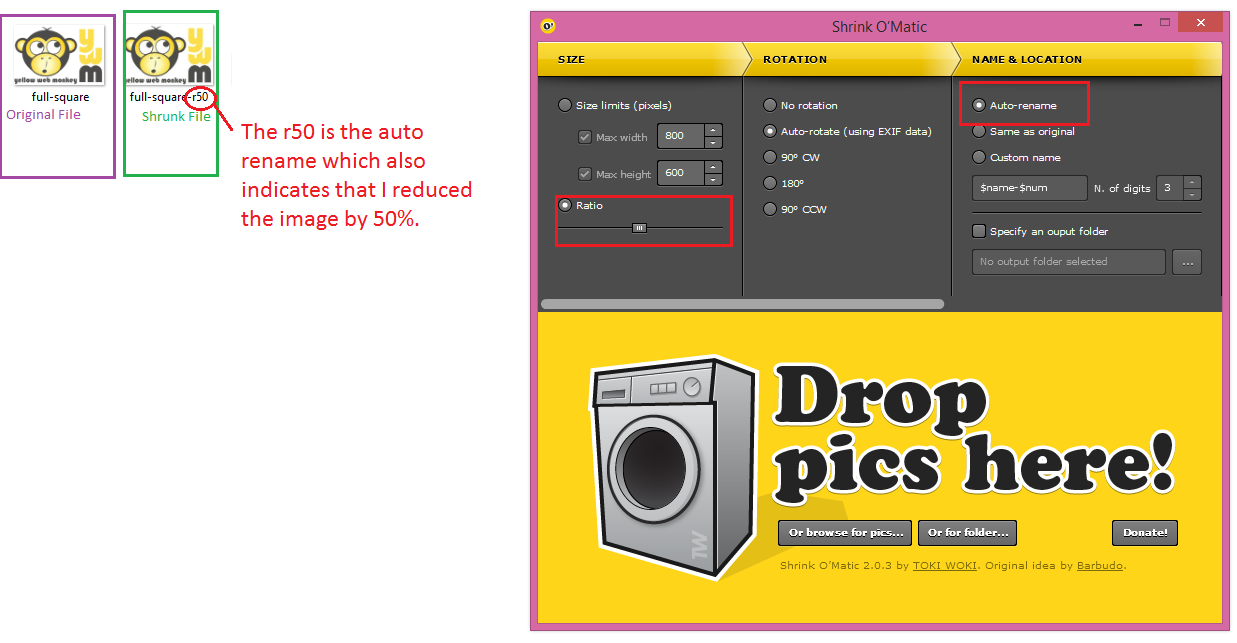Select the Auto-rename option

click(979, 105)
